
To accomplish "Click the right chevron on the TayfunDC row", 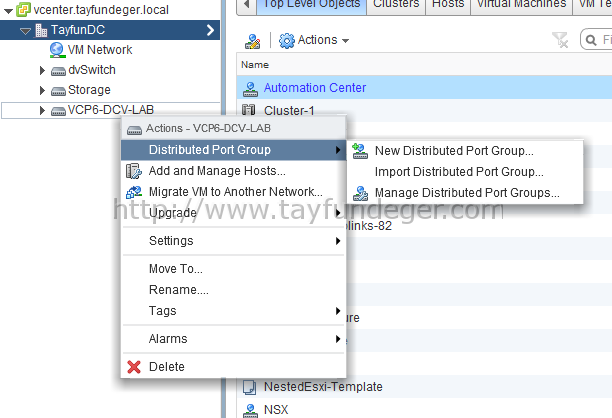I will pyautogui.click(x=210, y=30).
